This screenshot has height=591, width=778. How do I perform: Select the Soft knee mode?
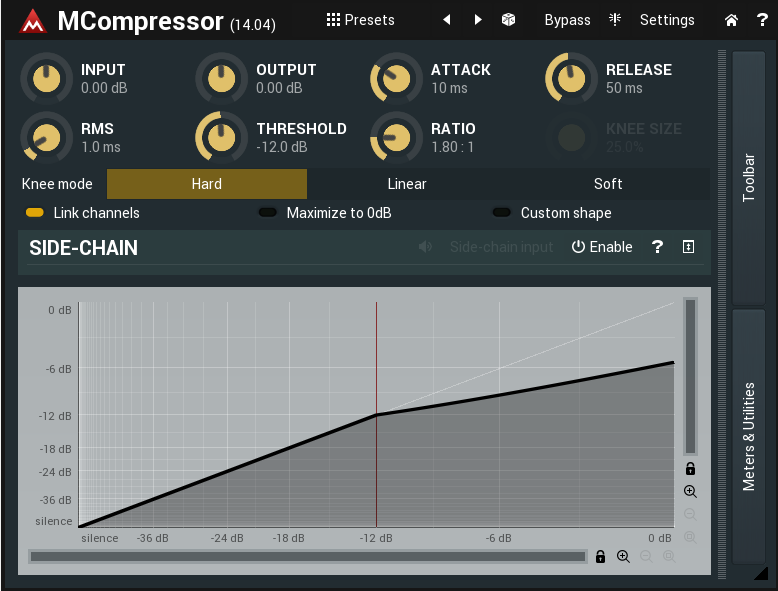click(x=608, y=184)
